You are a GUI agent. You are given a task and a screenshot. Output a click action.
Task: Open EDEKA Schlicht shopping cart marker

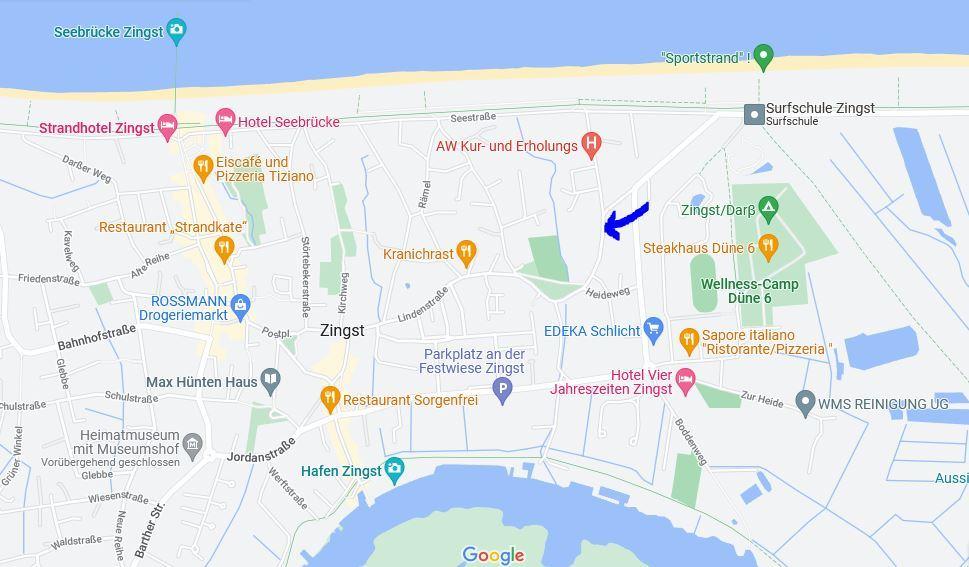[653, 330]
